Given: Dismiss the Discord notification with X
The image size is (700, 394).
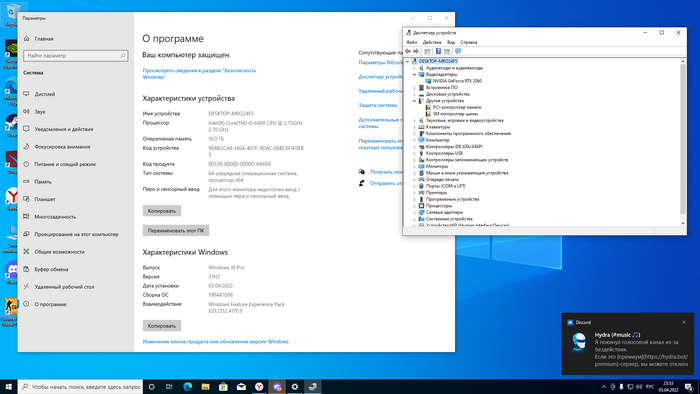Looking at the screenshot, I should [x=683, y=322].
